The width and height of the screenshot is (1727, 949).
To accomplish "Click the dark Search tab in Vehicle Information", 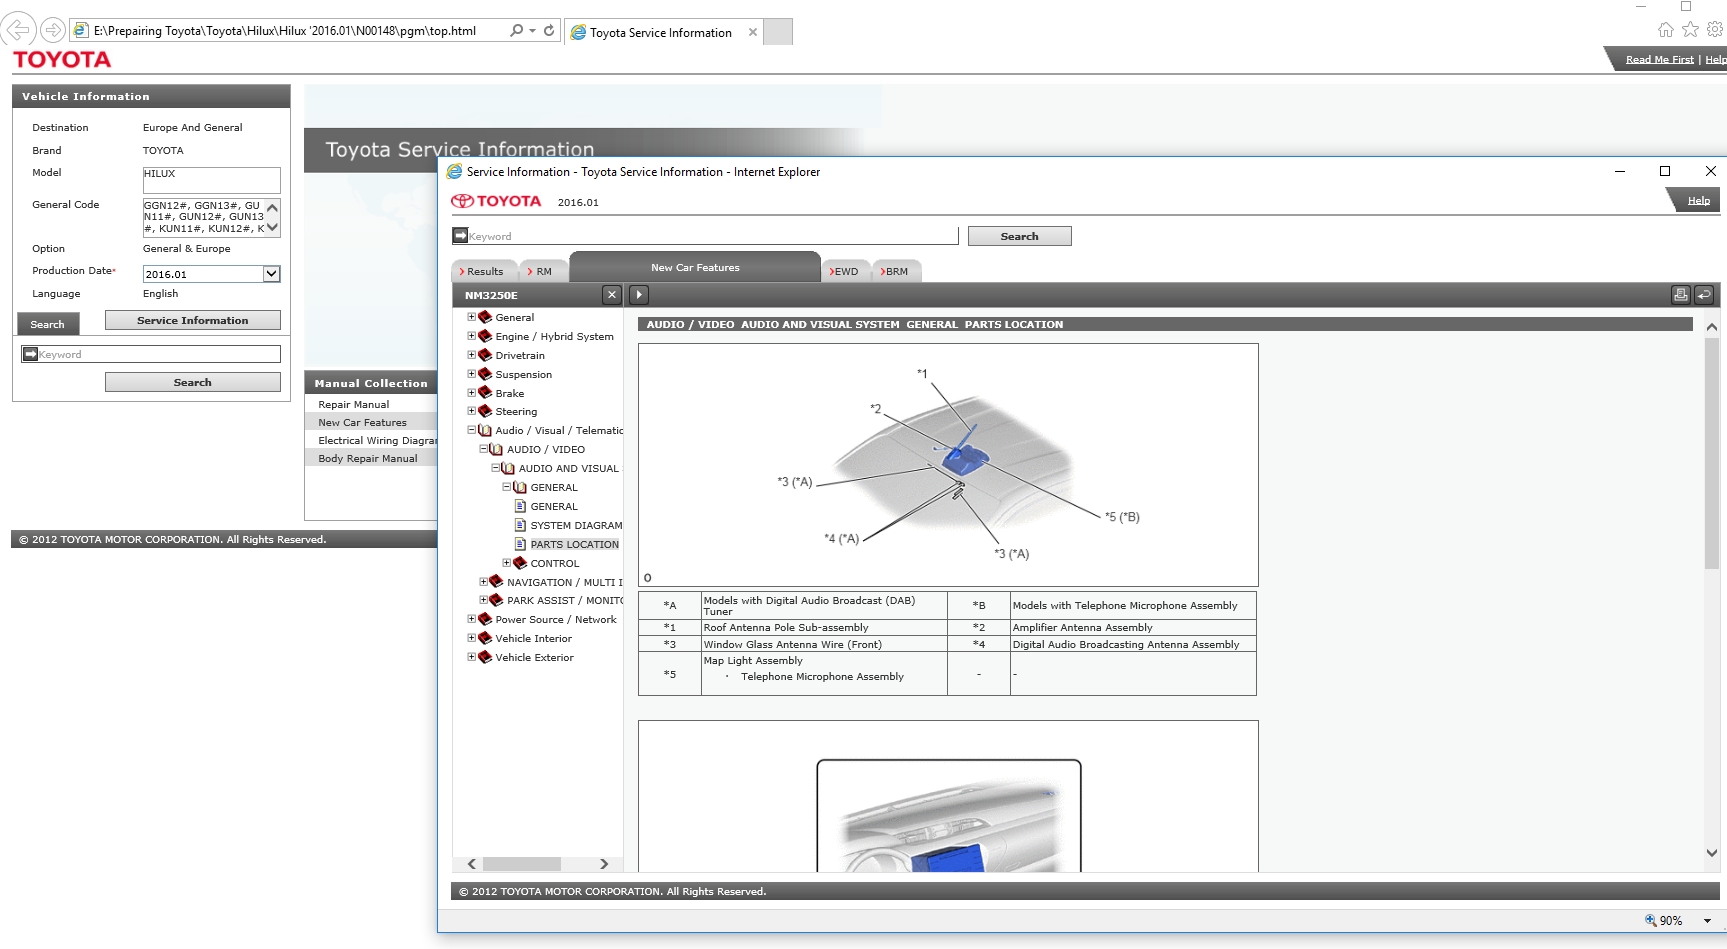I will [47, 324].
